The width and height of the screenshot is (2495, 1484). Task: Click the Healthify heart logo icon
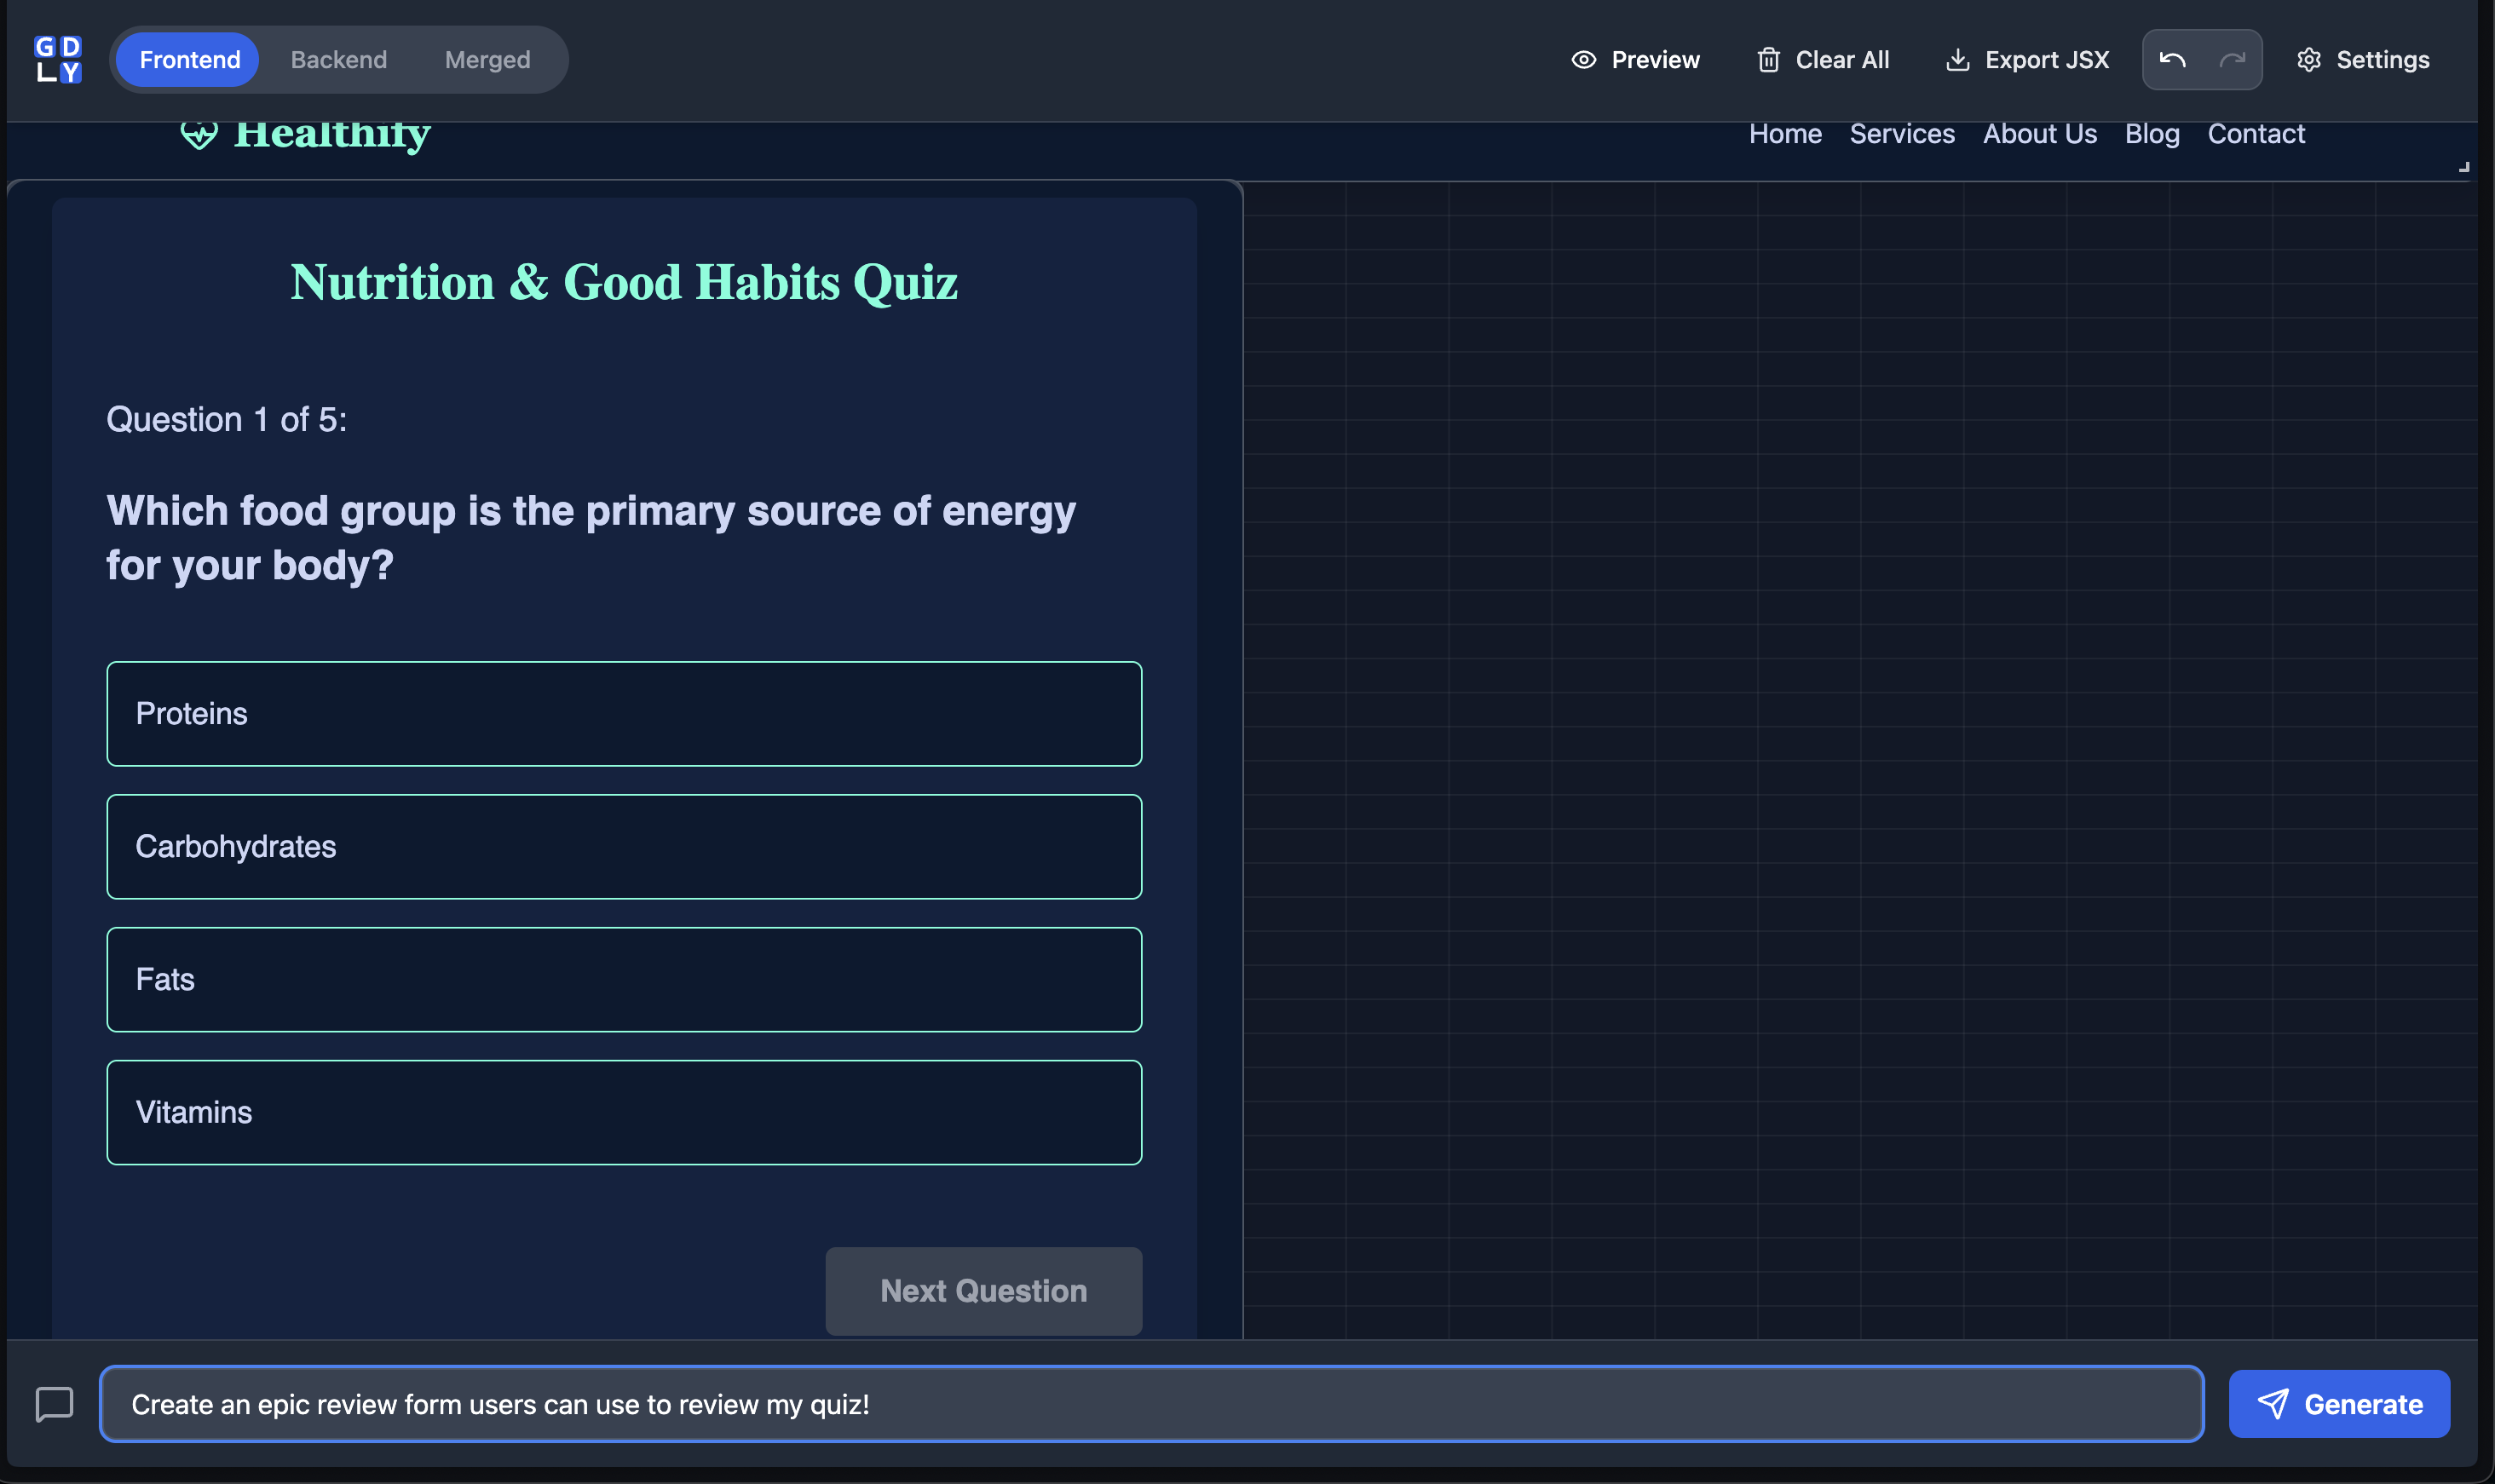tap(199, 134)
